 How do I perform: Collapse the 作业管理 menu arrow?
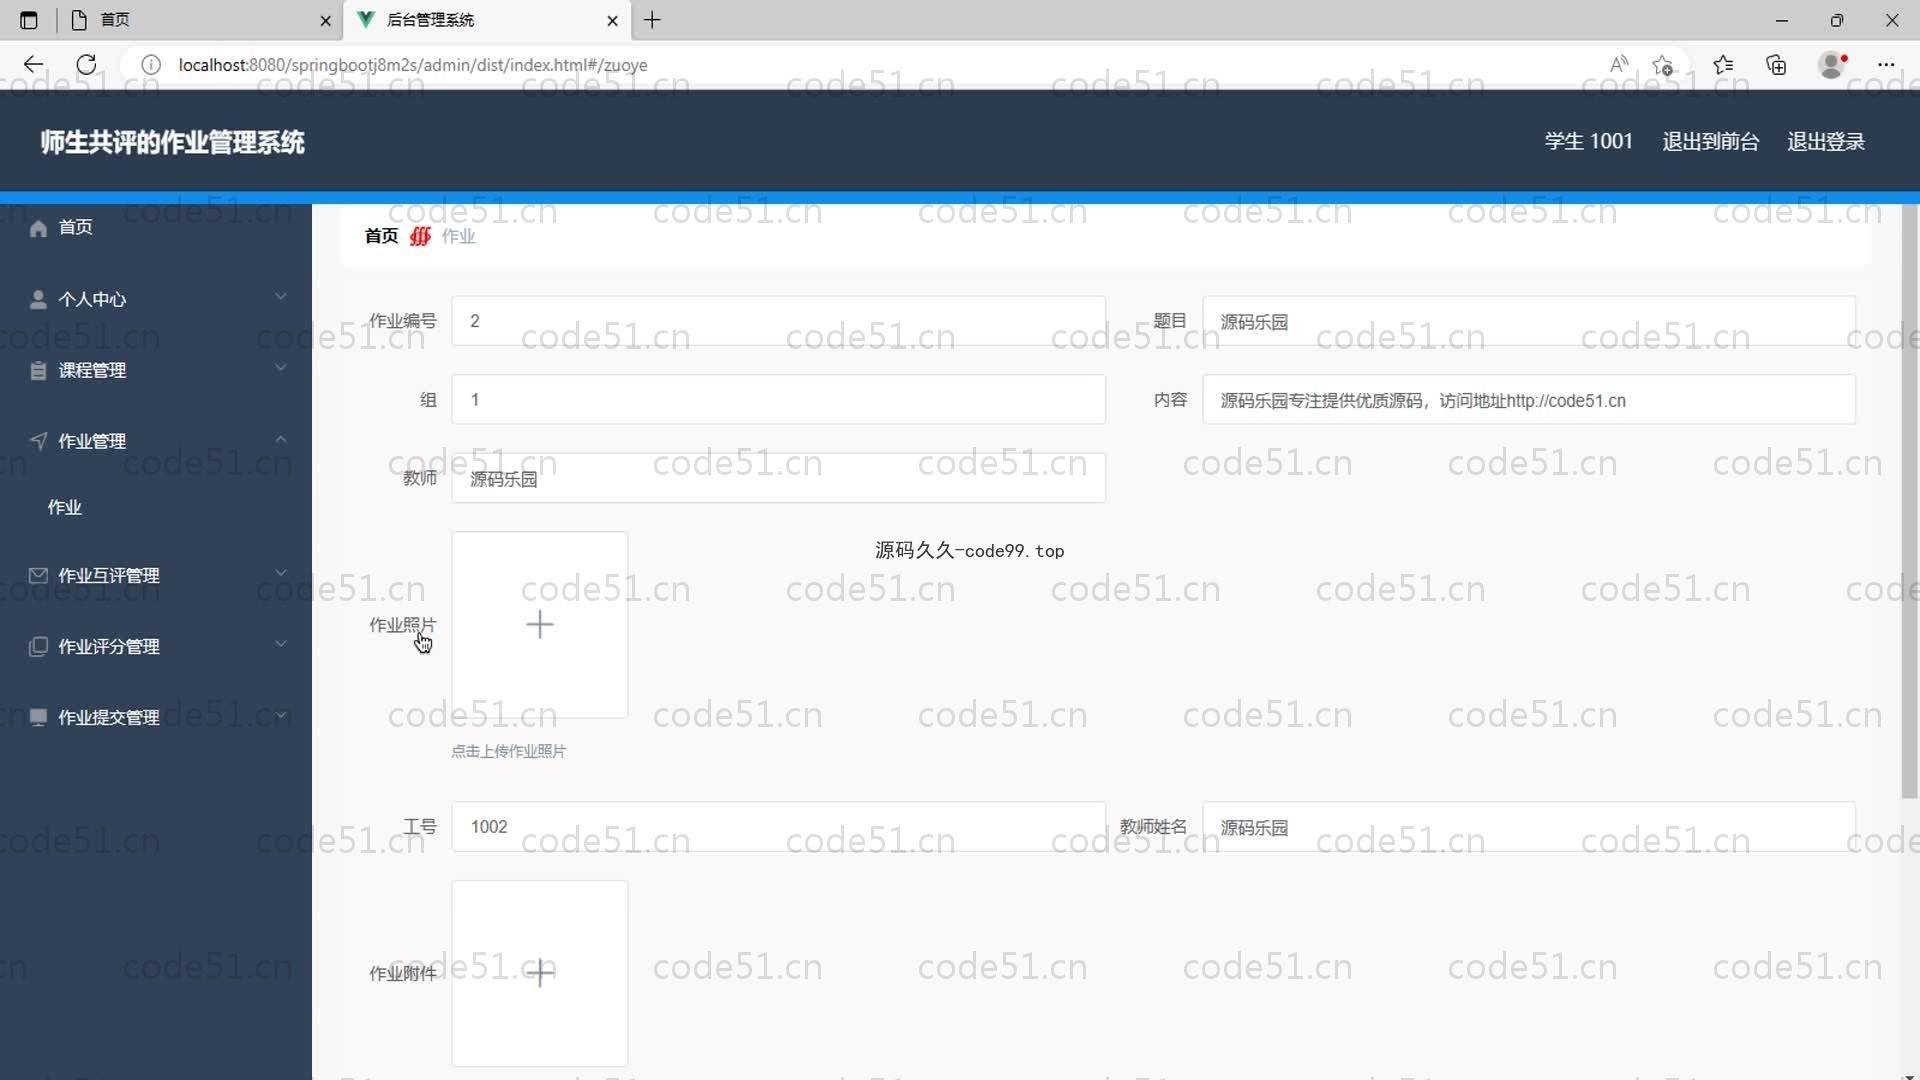click(x=281, y=439)
